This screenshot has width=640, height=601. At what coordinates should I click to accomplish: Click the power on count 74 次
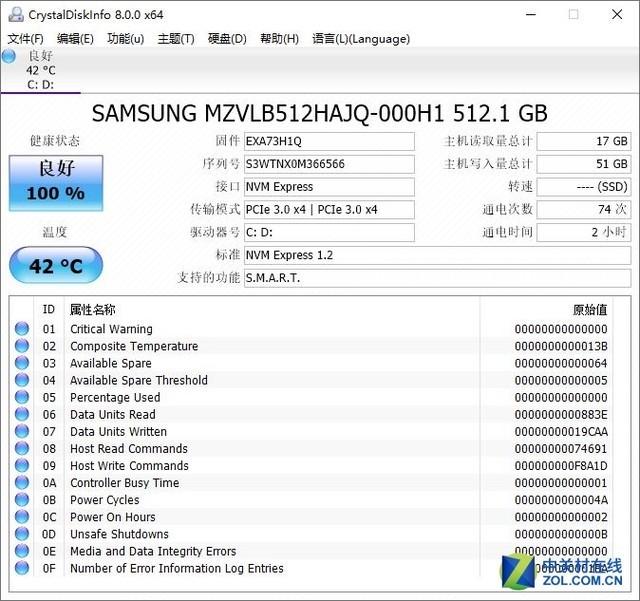[x=584, y=210]
